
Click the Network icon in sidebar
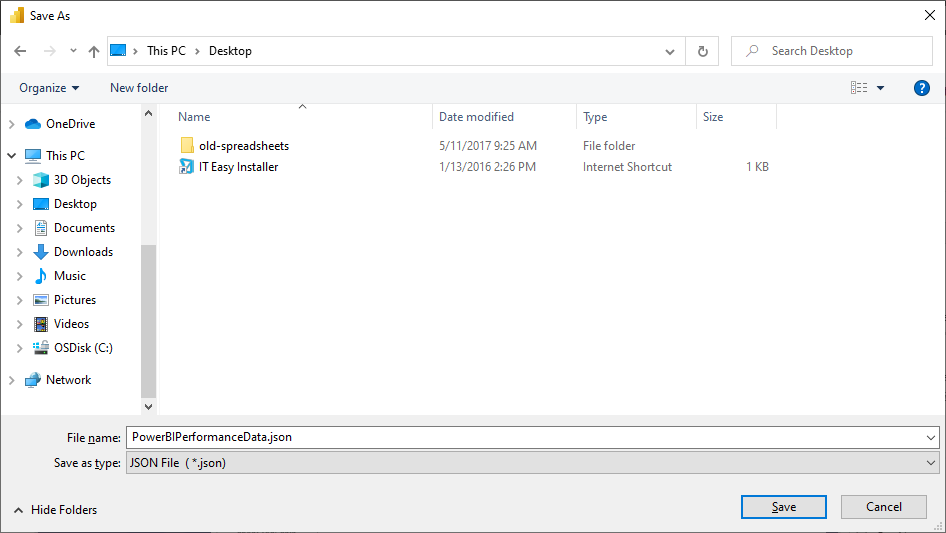click(33, 380)
